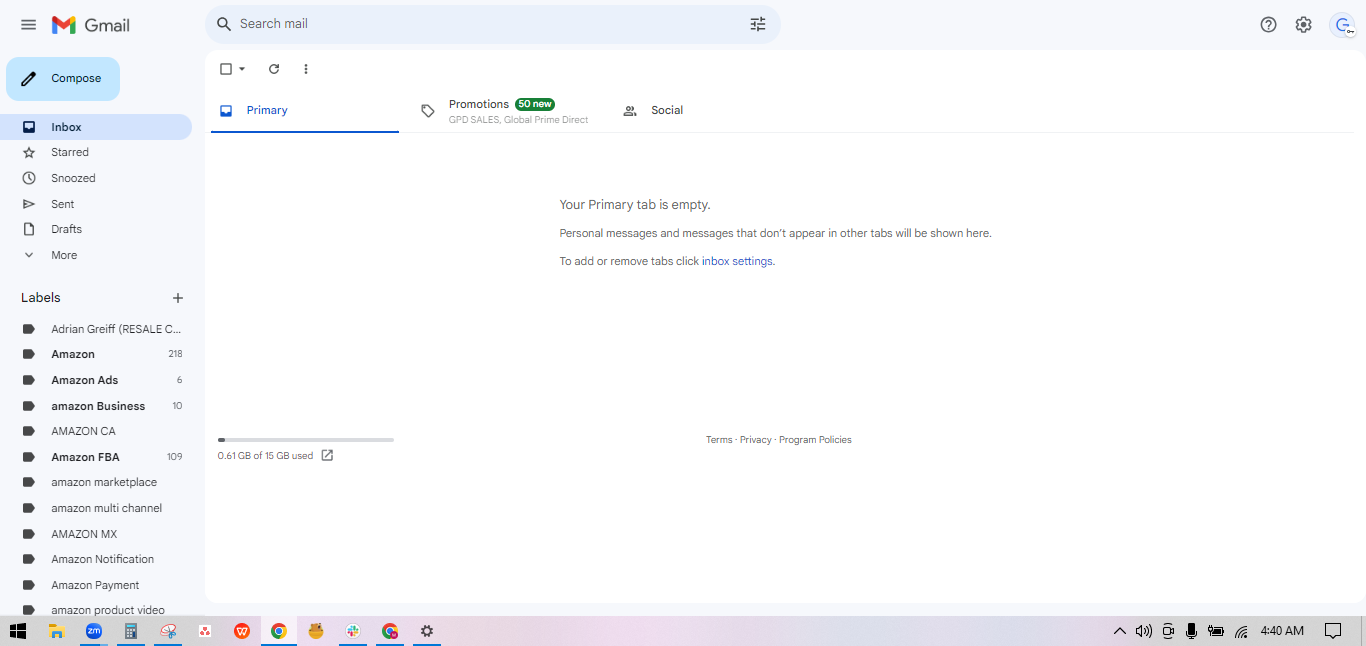
Task: Open the Windows Start menu
Action: 18,631
